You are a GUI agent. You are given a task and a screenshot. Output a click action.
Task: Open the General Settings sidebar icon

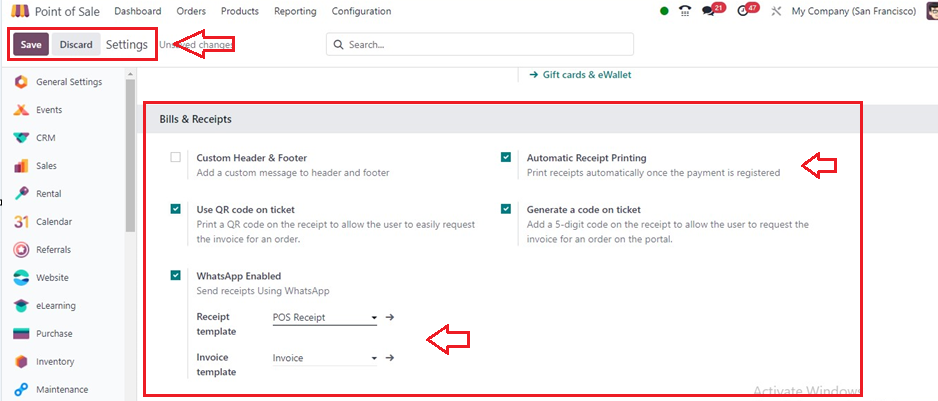click(x=21, y=82)
